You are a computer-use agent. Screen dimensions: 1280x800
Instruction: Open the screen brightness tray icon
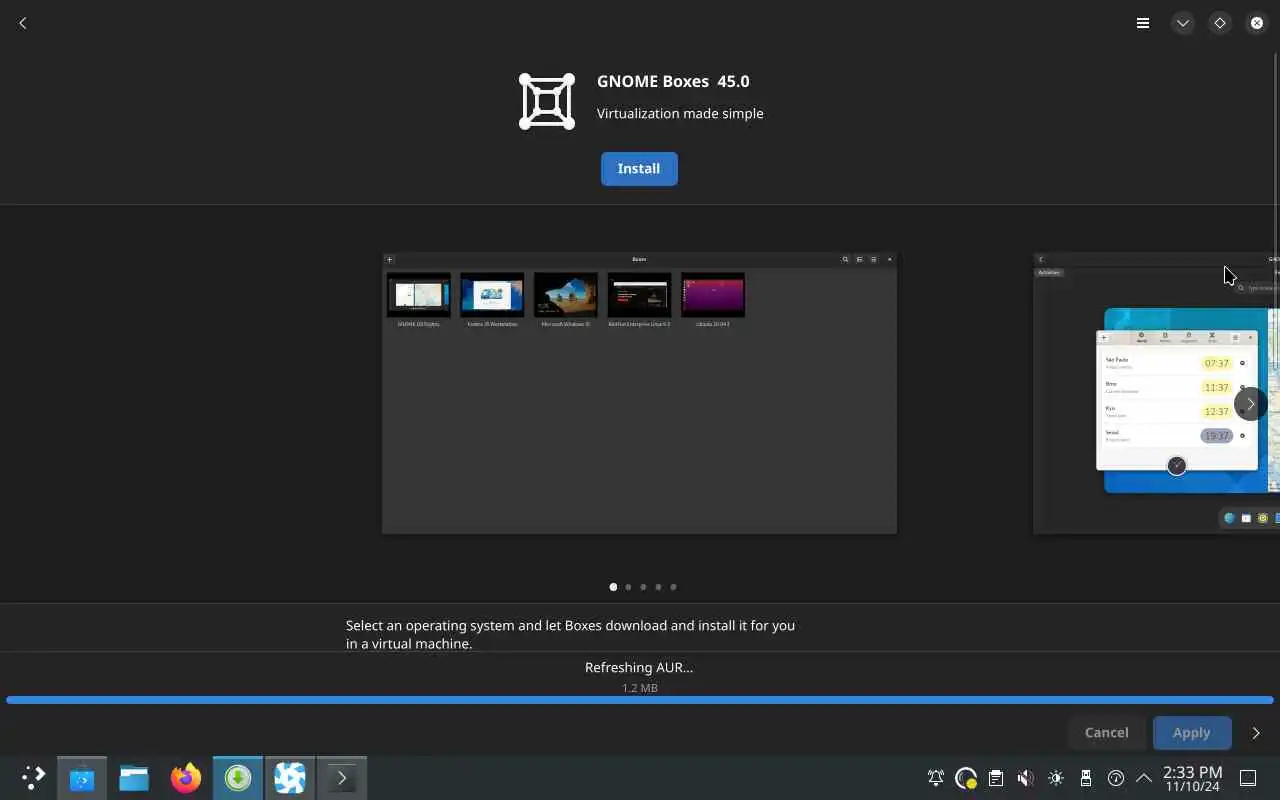[1056, 778]
